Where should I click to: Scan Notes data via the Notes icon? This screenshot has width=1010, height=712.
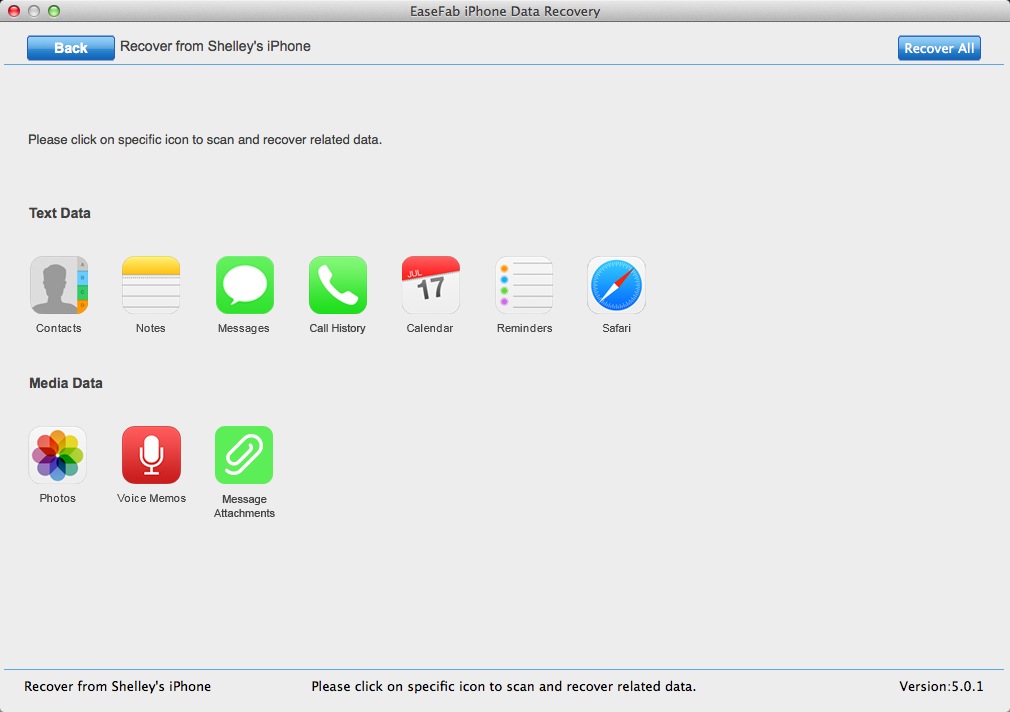[x=151, y=285]
